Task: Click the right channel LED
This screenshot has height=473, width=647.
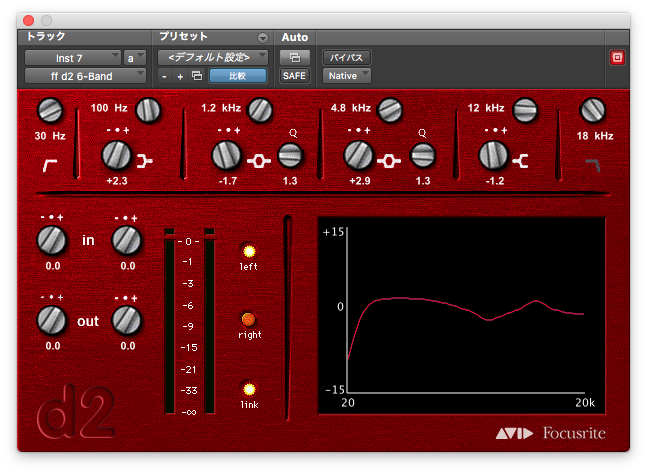Action: click(248, 319)
